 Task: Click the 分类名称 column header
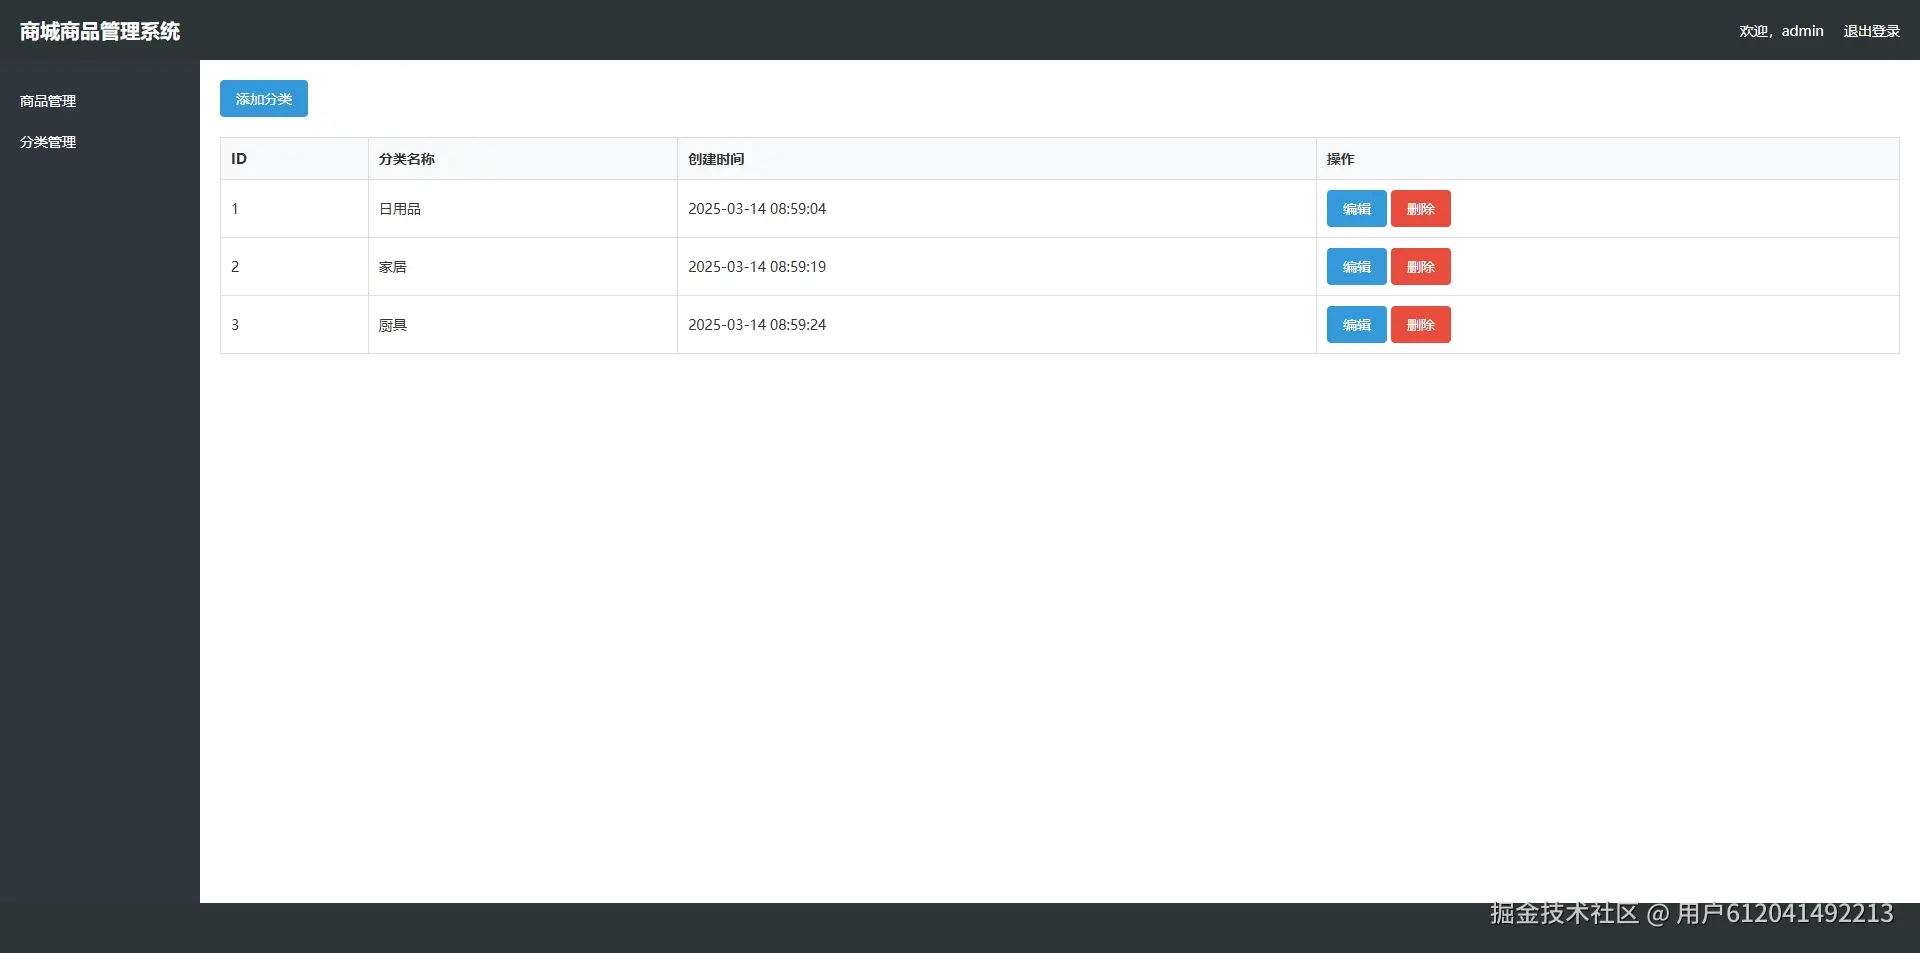coord(523,159)
